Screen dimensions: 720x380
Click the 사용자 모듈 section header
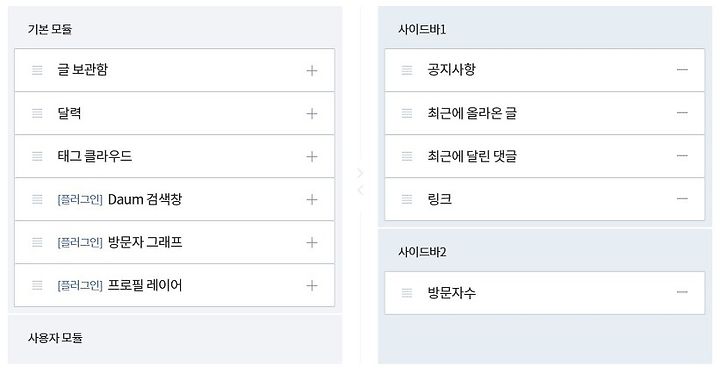[55, 338]
